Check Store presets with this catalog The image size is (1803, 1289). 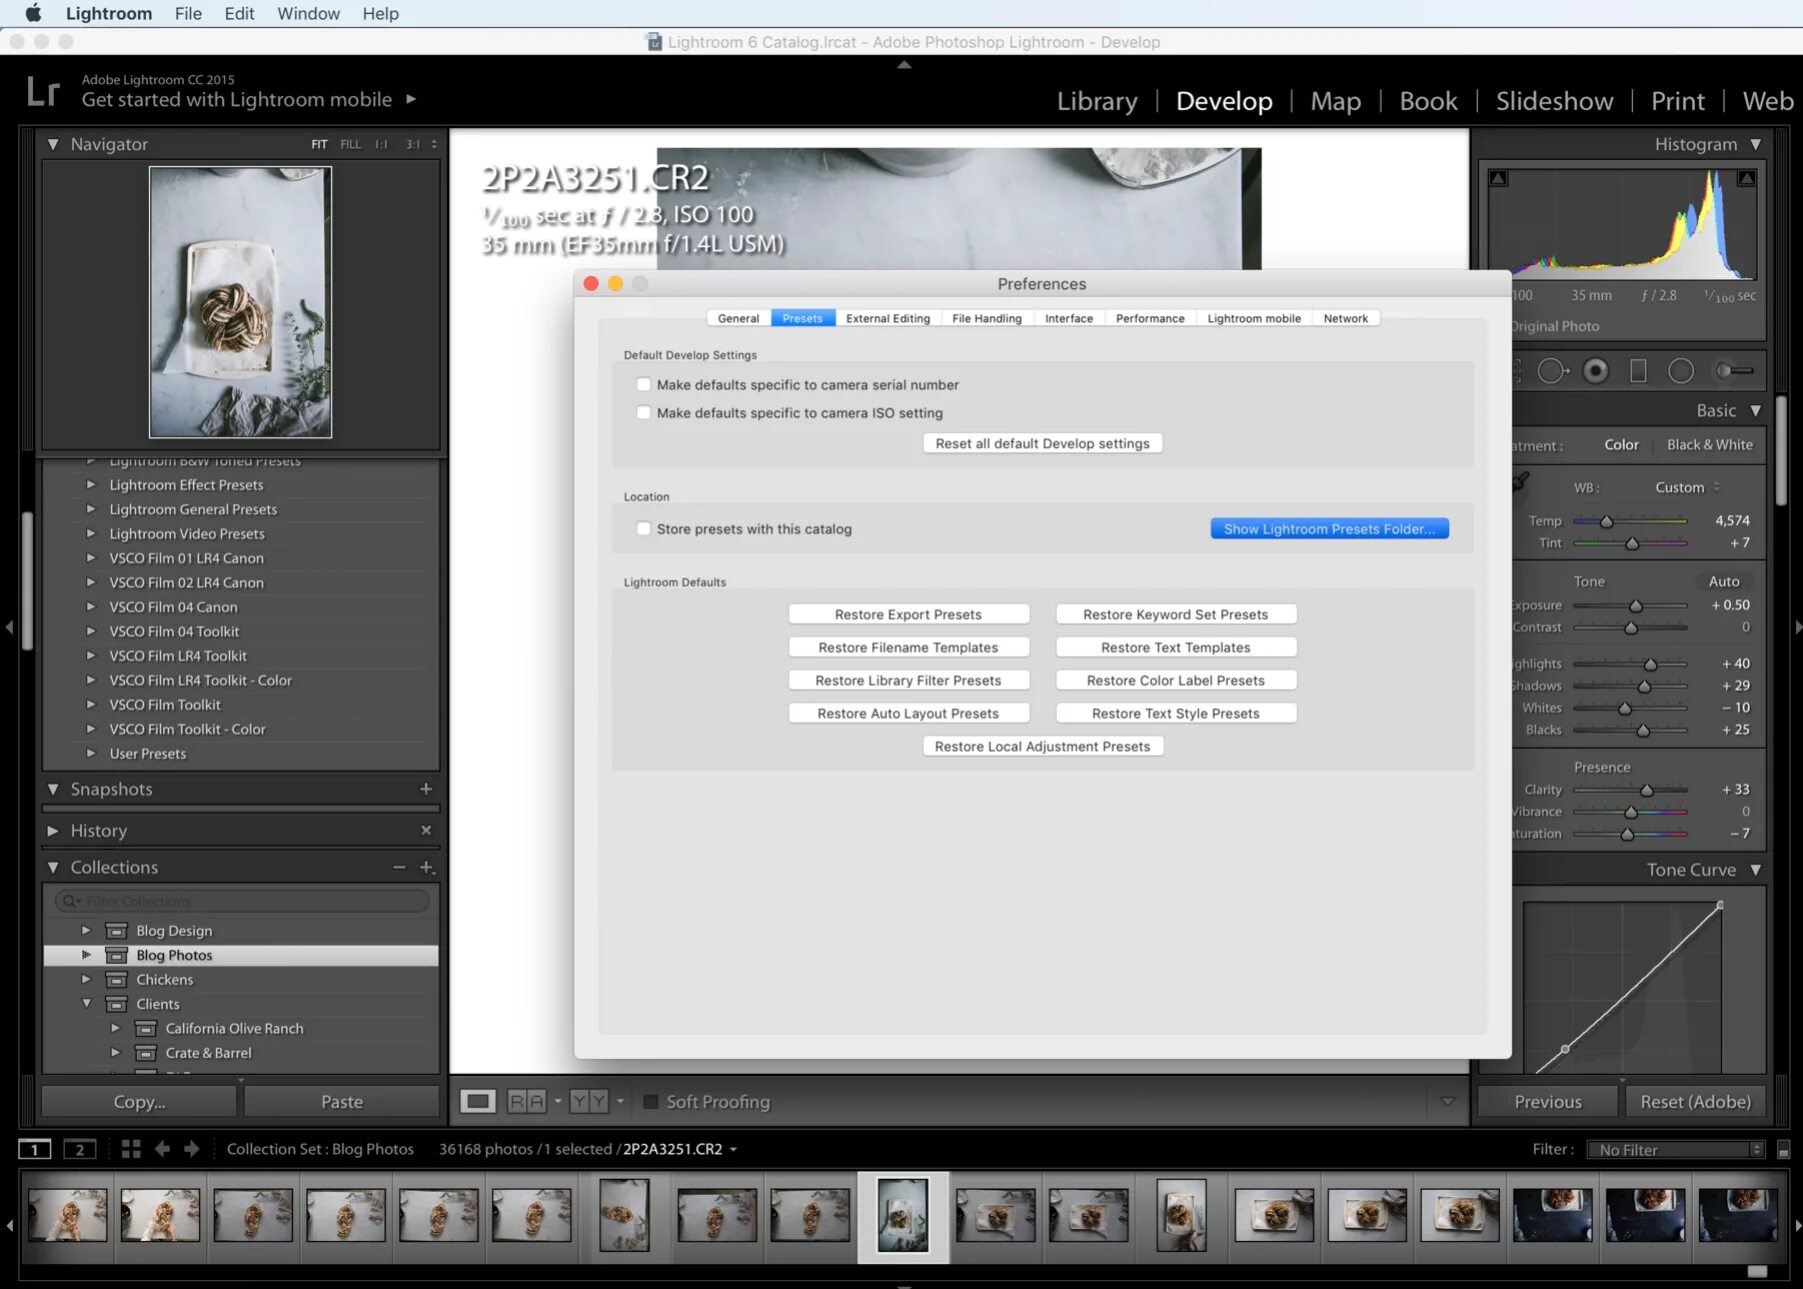point(644,528)
